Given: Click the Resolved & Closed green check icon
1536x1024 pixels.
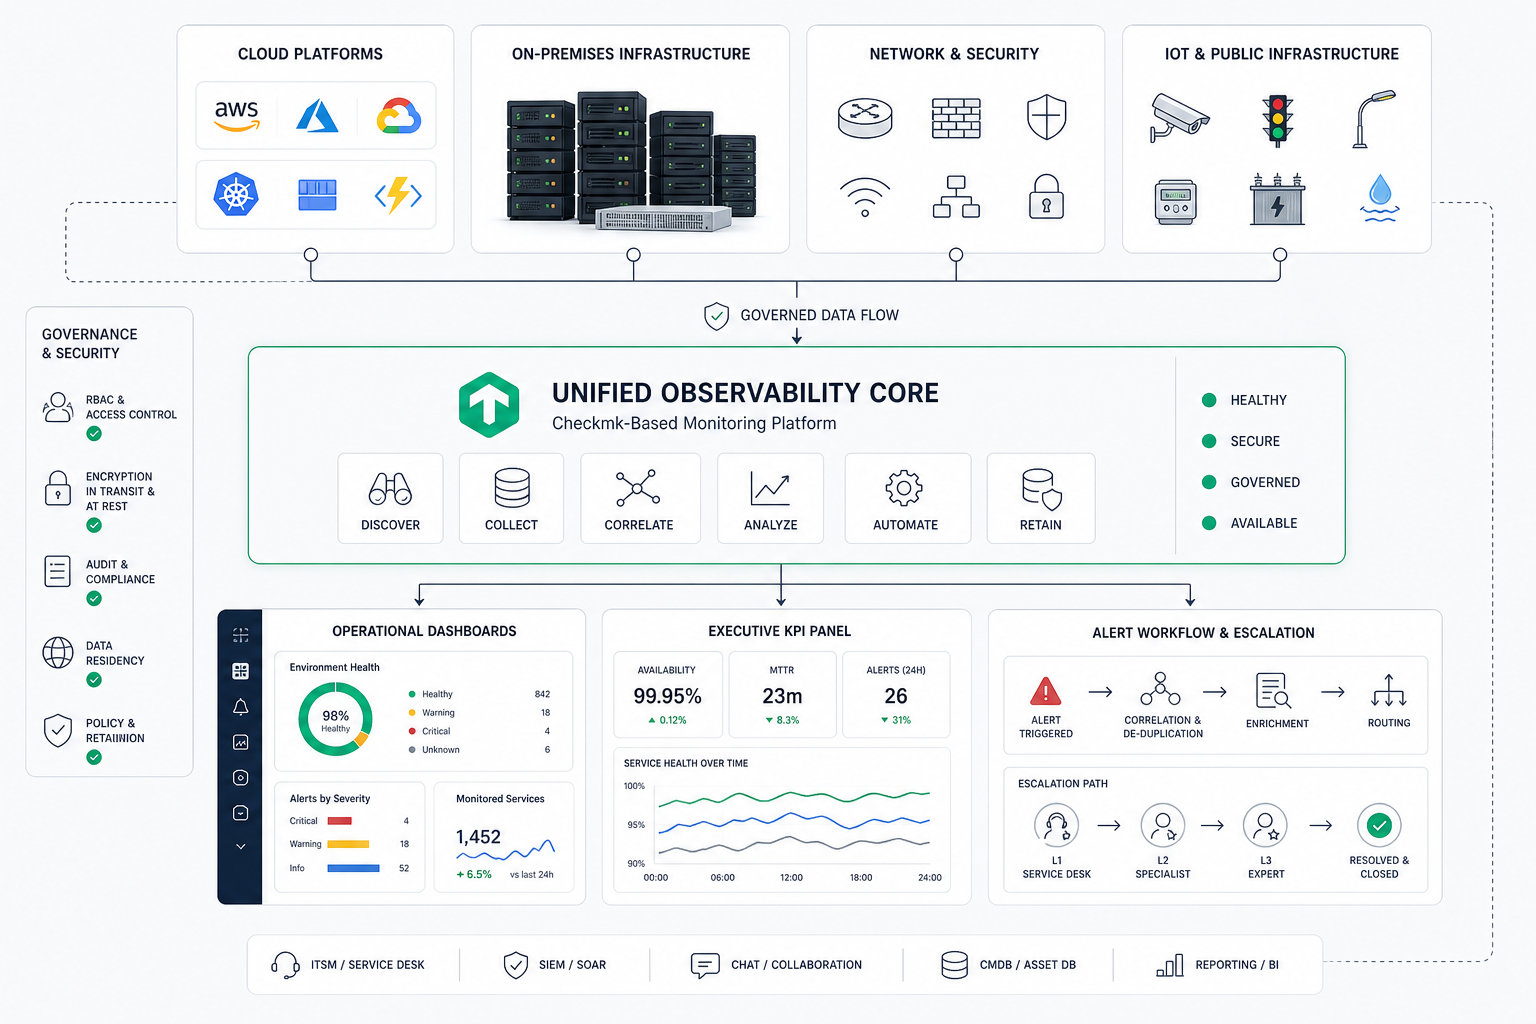Looking at the screenshot, I should [1379, 826].
